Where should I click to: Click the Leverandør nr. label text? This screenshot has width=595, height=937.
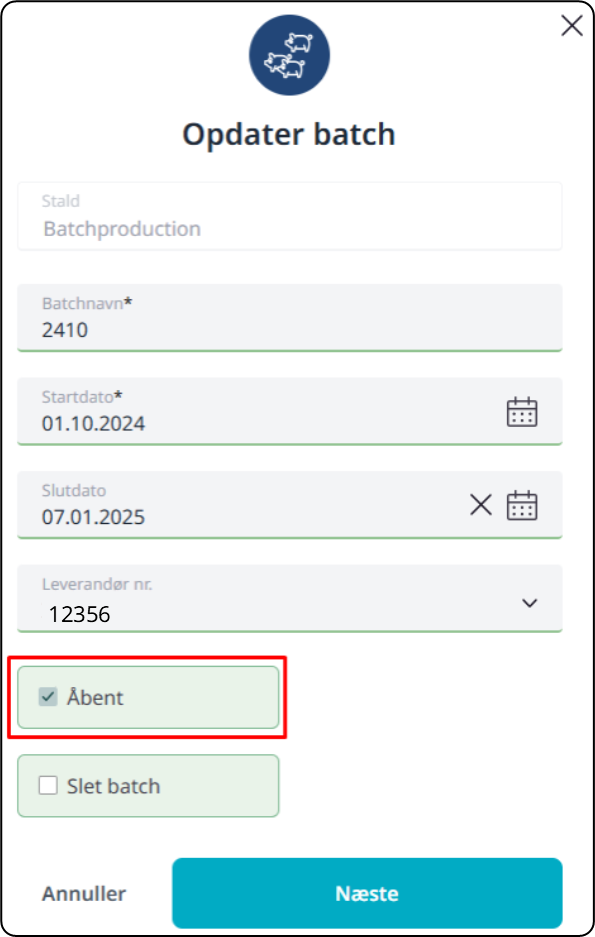point(97,584)
